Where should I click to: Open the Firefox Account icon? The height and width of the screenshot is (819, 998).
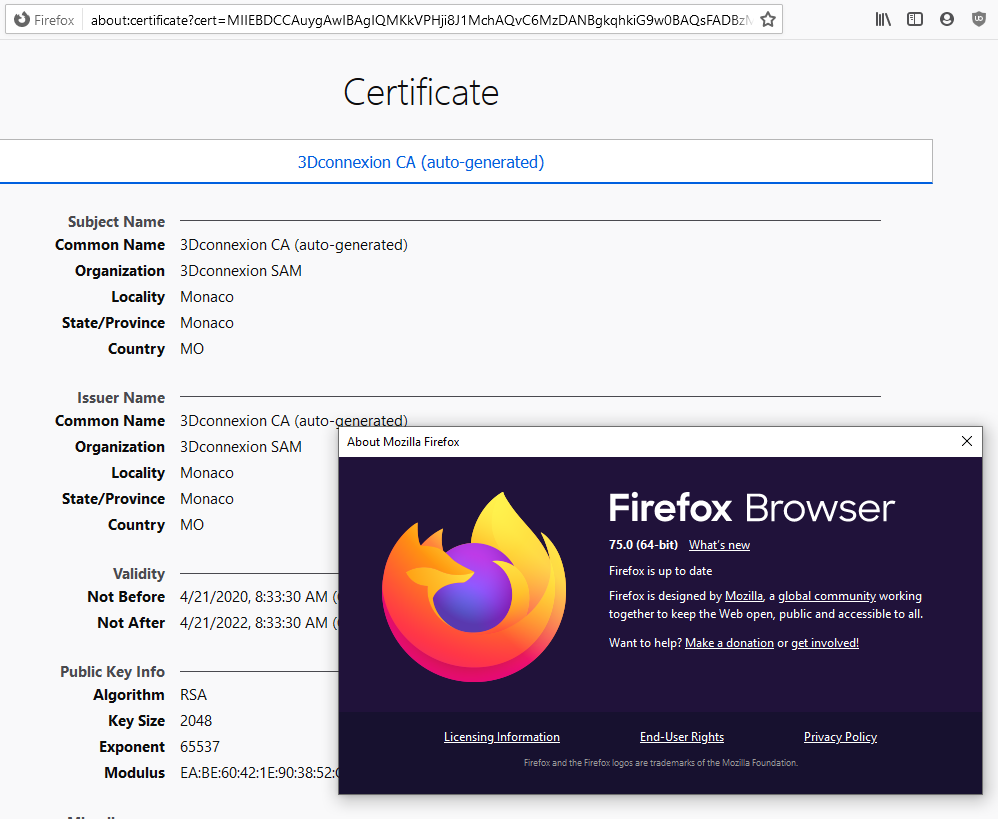(947, 19)
